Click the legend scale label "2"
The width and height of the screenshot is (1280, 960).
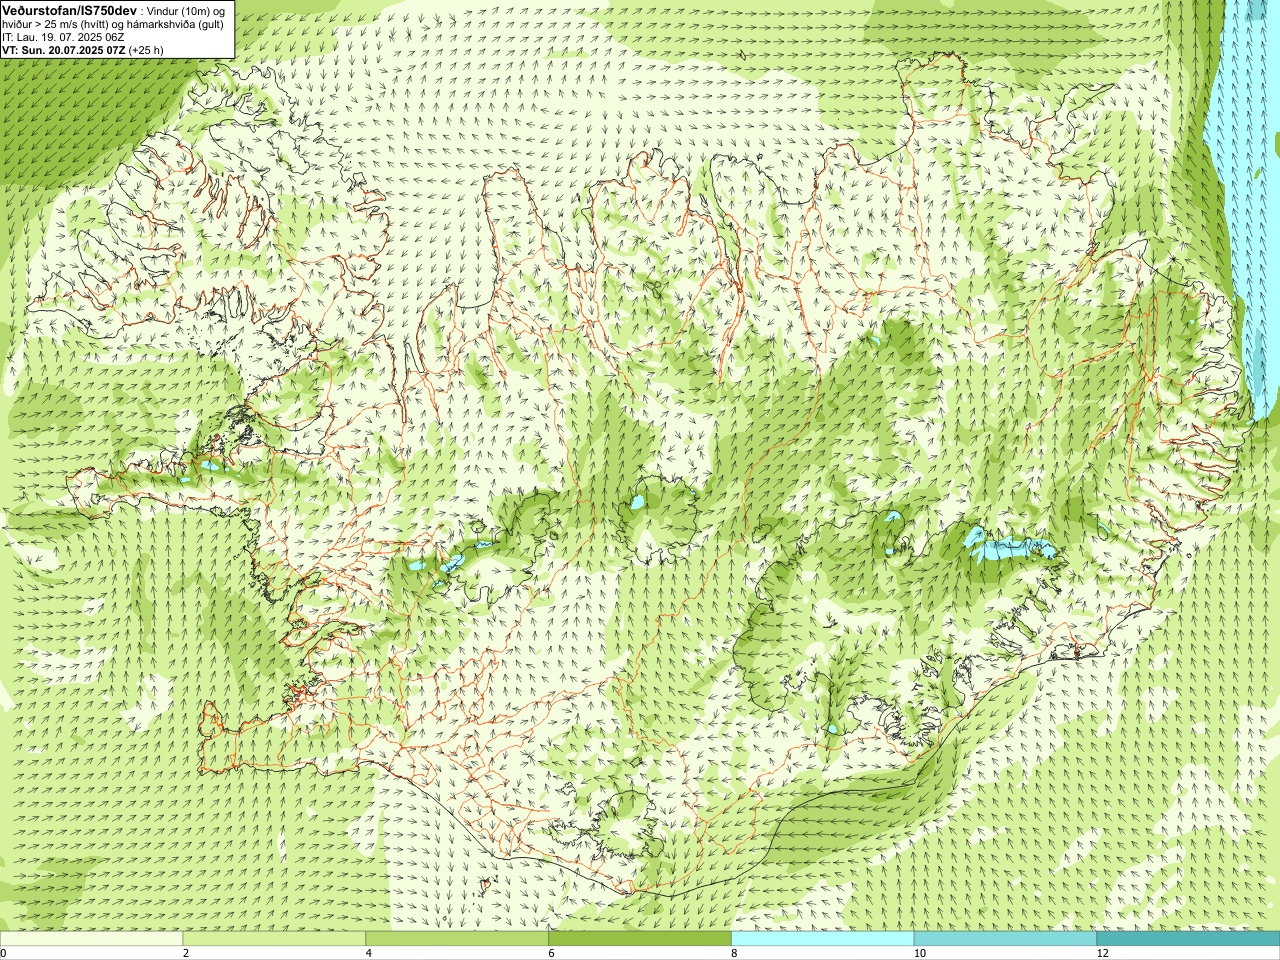(x=186, y=954)
